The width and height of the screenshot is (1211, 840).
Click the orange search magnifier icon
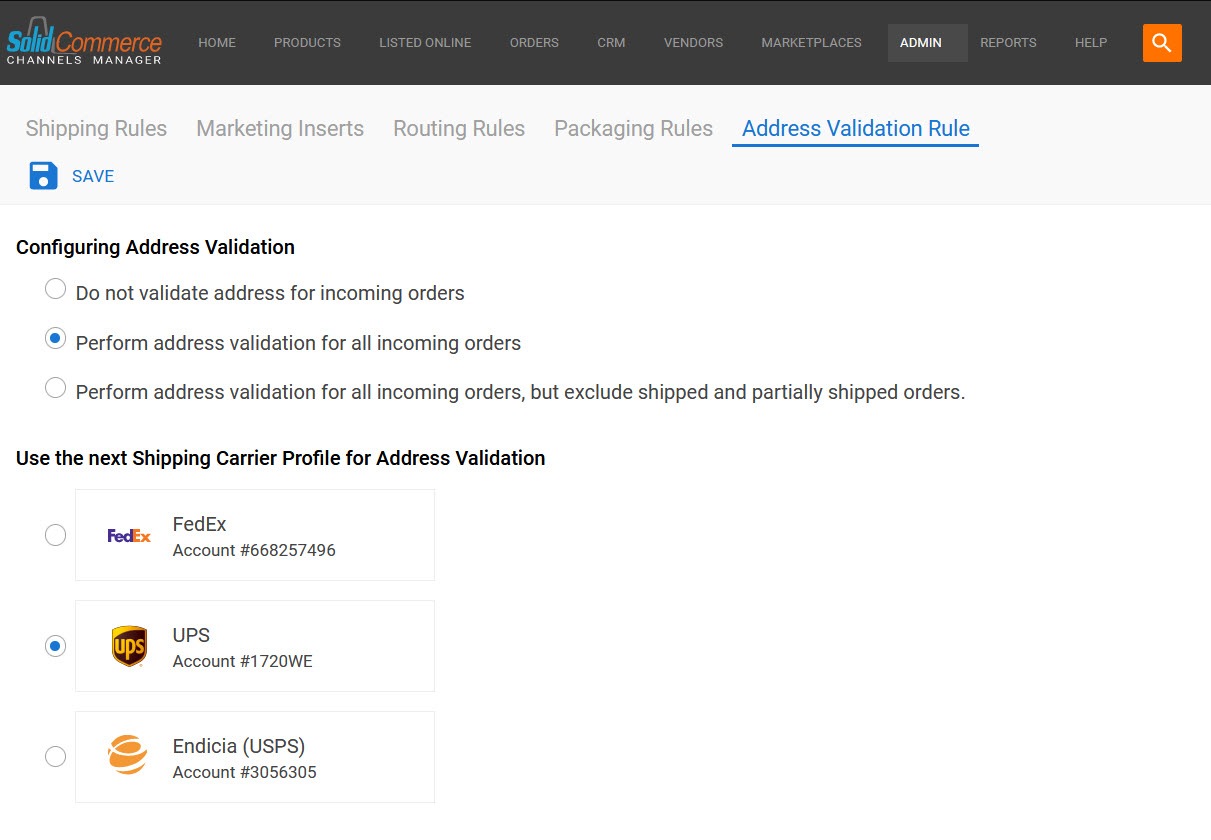coord(1162,43)
